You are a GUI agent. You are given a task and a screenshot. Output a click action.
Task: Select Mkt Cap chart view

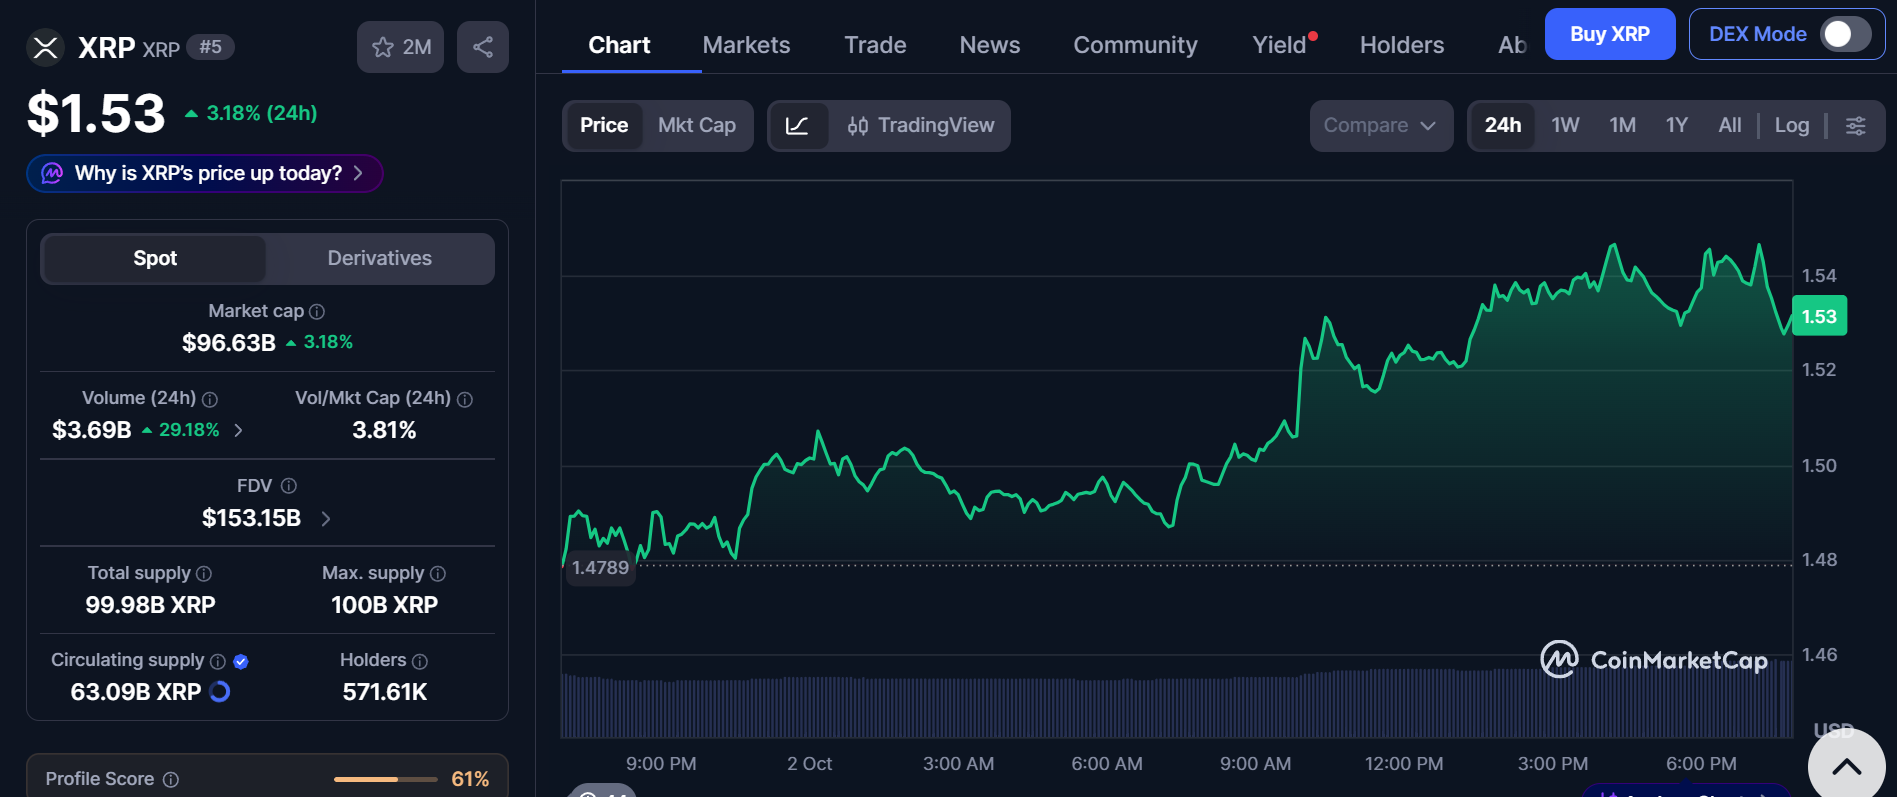click(697, 126)
